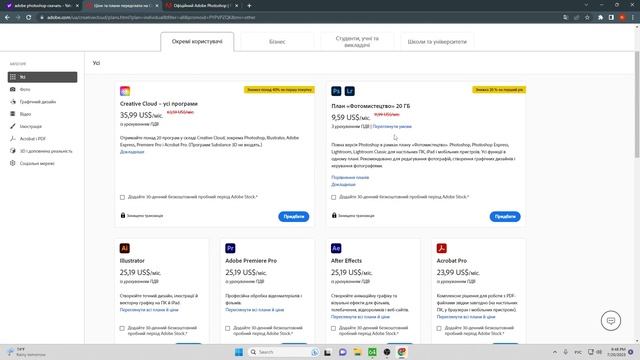Open the learn more link in the Photography plan card
The height and width of the screenshot is (360, 640).
[x=343, y=184]
